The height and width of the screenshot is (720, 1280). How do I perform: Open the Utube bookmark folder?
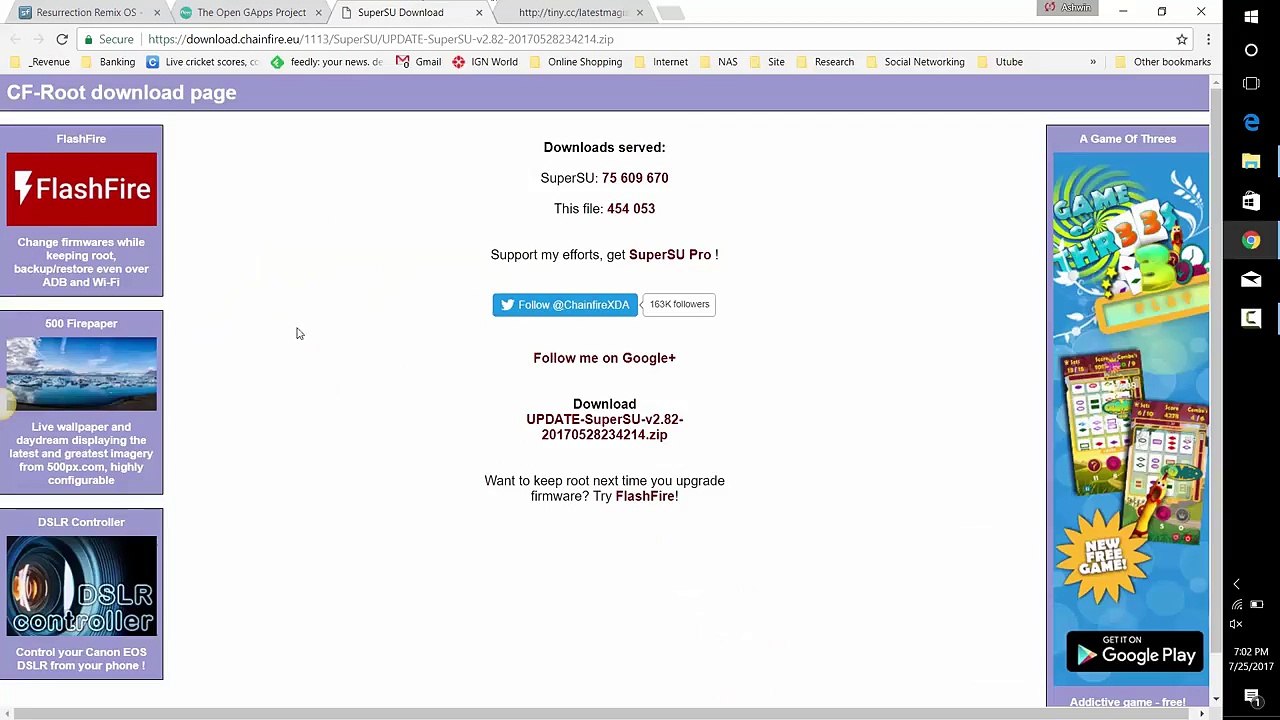click(1000, 62)
